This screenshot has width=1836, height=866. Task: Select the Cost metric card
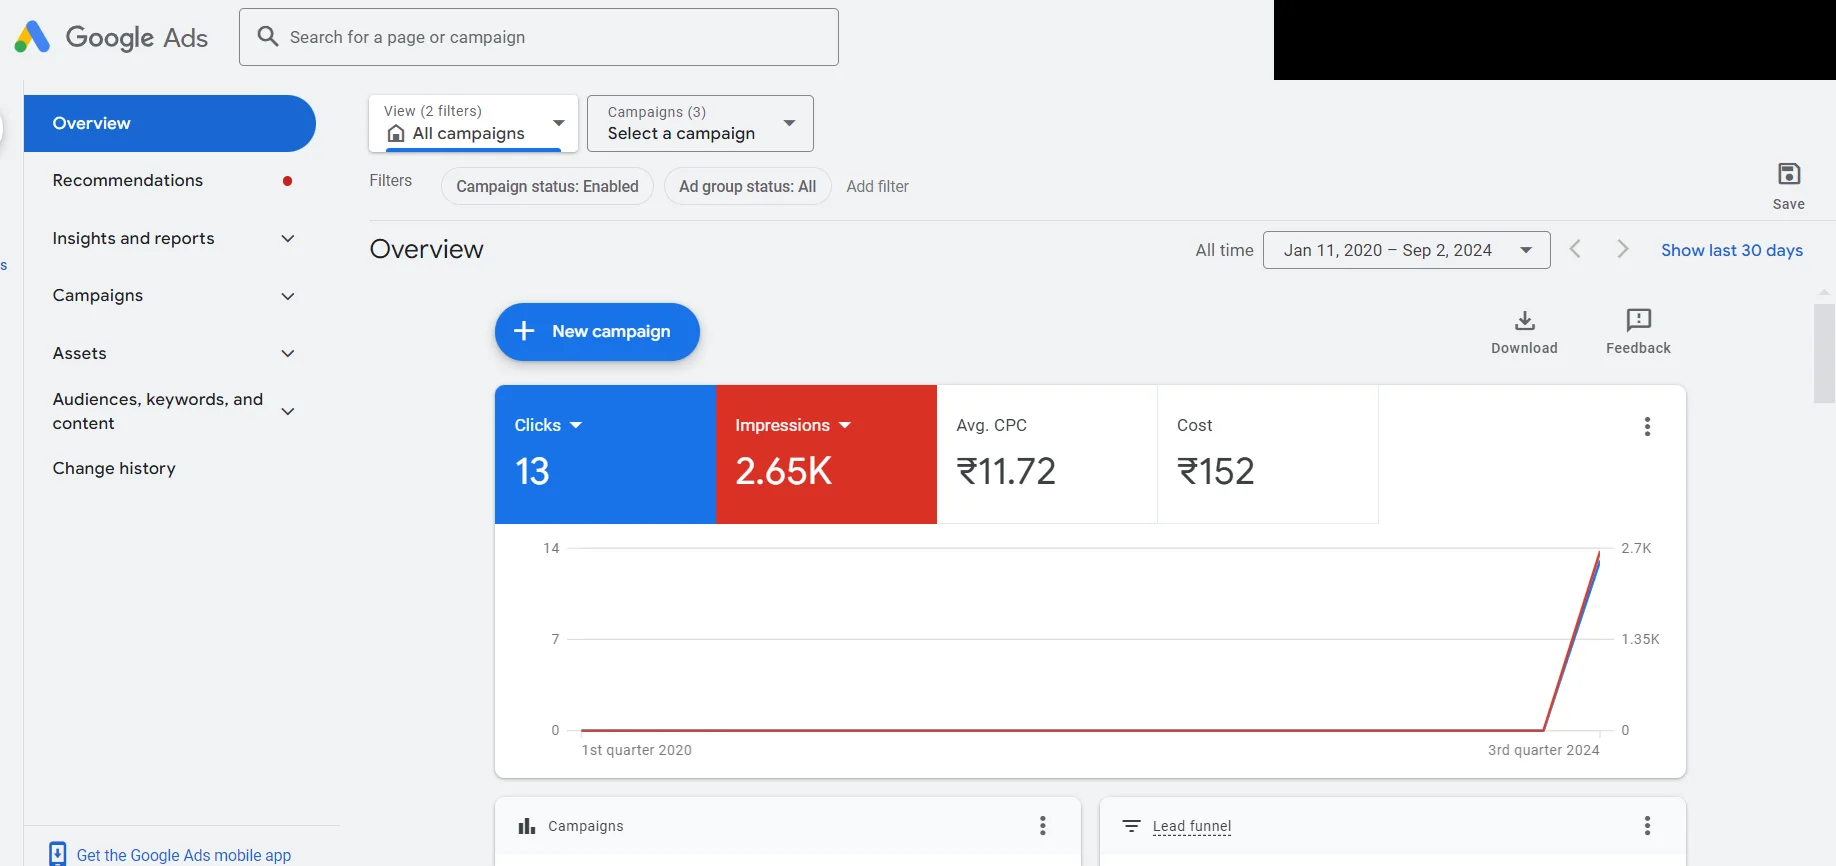pos(1268,454)
